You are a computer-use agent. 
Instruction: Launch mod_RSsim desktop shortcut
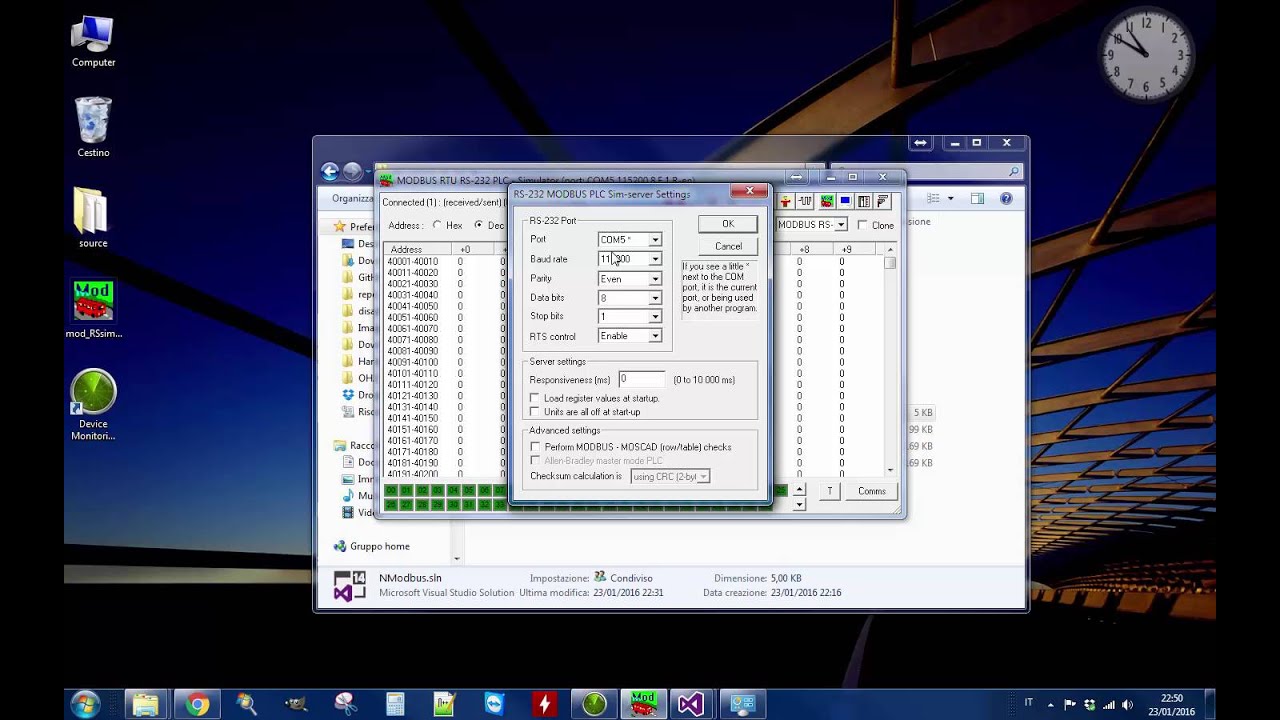tap(93, 309)
